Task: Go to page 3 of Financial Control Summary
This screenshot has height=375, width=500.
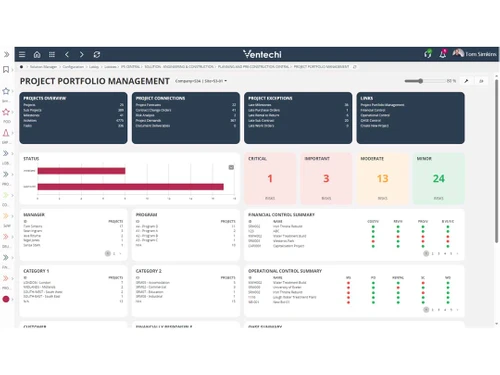Action: point(439,254)
